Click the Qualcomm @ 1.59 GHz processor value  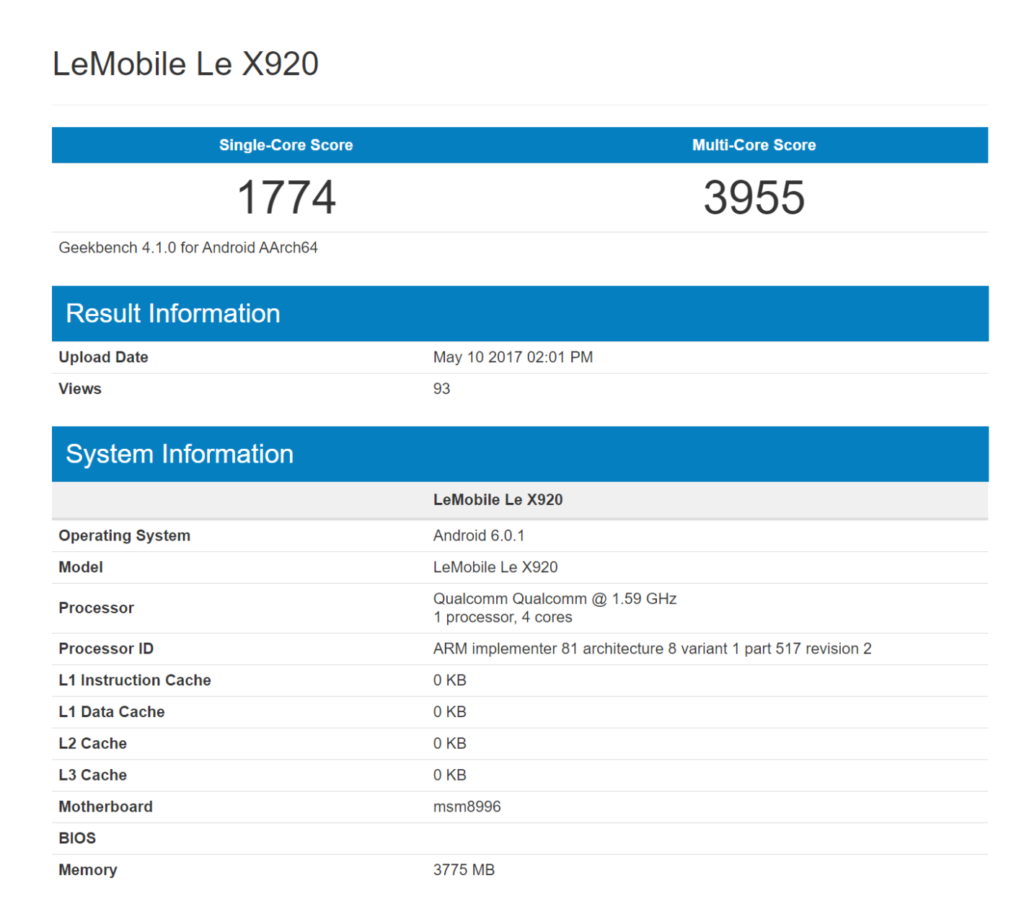click(x=554, y=599)
